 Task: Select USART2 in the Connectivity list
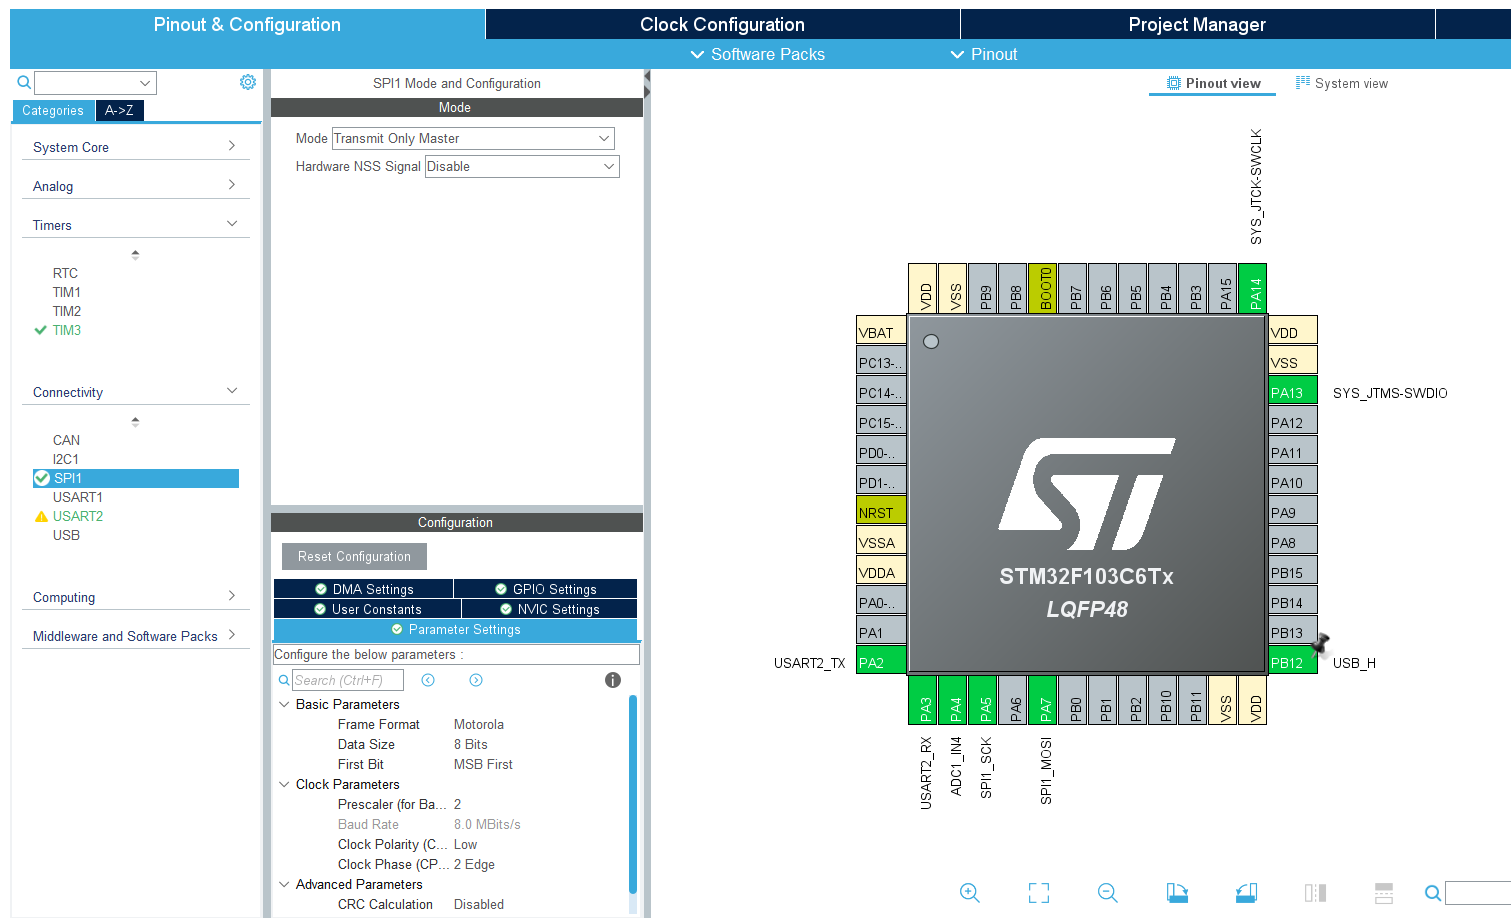click(x=78, y=516)
